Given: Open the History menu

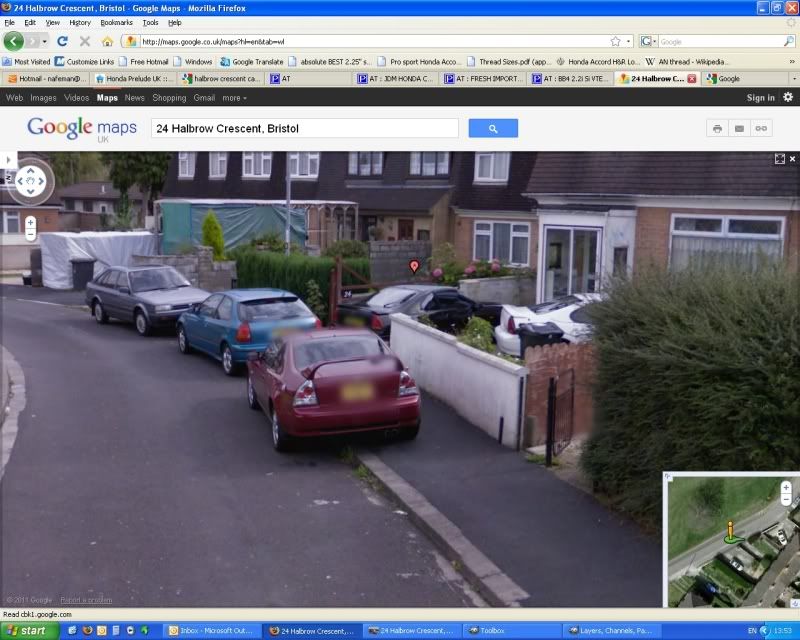Looking at the screenshot, I should (80, 22).
